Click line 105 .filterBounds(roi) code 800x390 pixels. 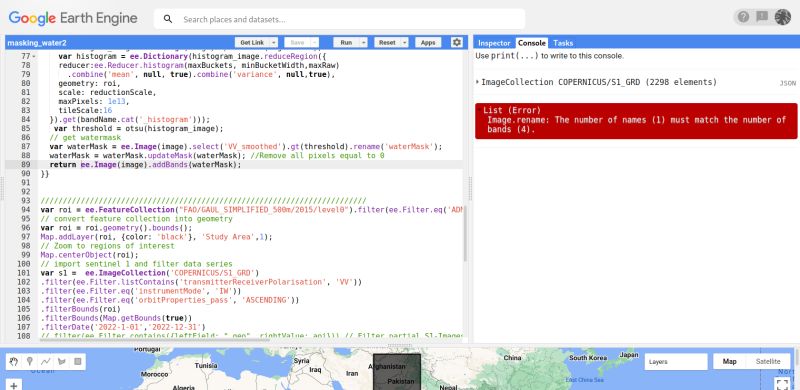pos(81,309)
